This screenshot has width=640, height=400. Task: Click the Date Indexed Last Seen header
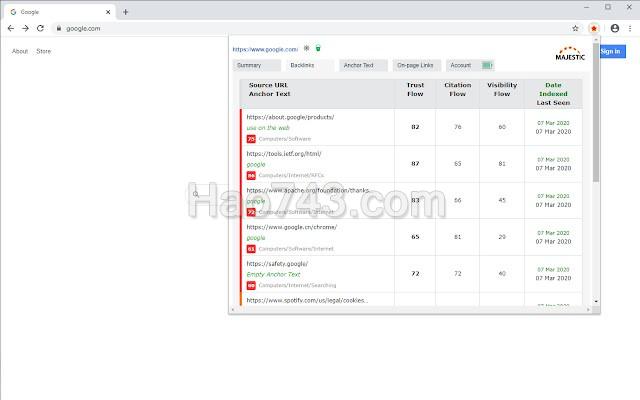(553, 94)
